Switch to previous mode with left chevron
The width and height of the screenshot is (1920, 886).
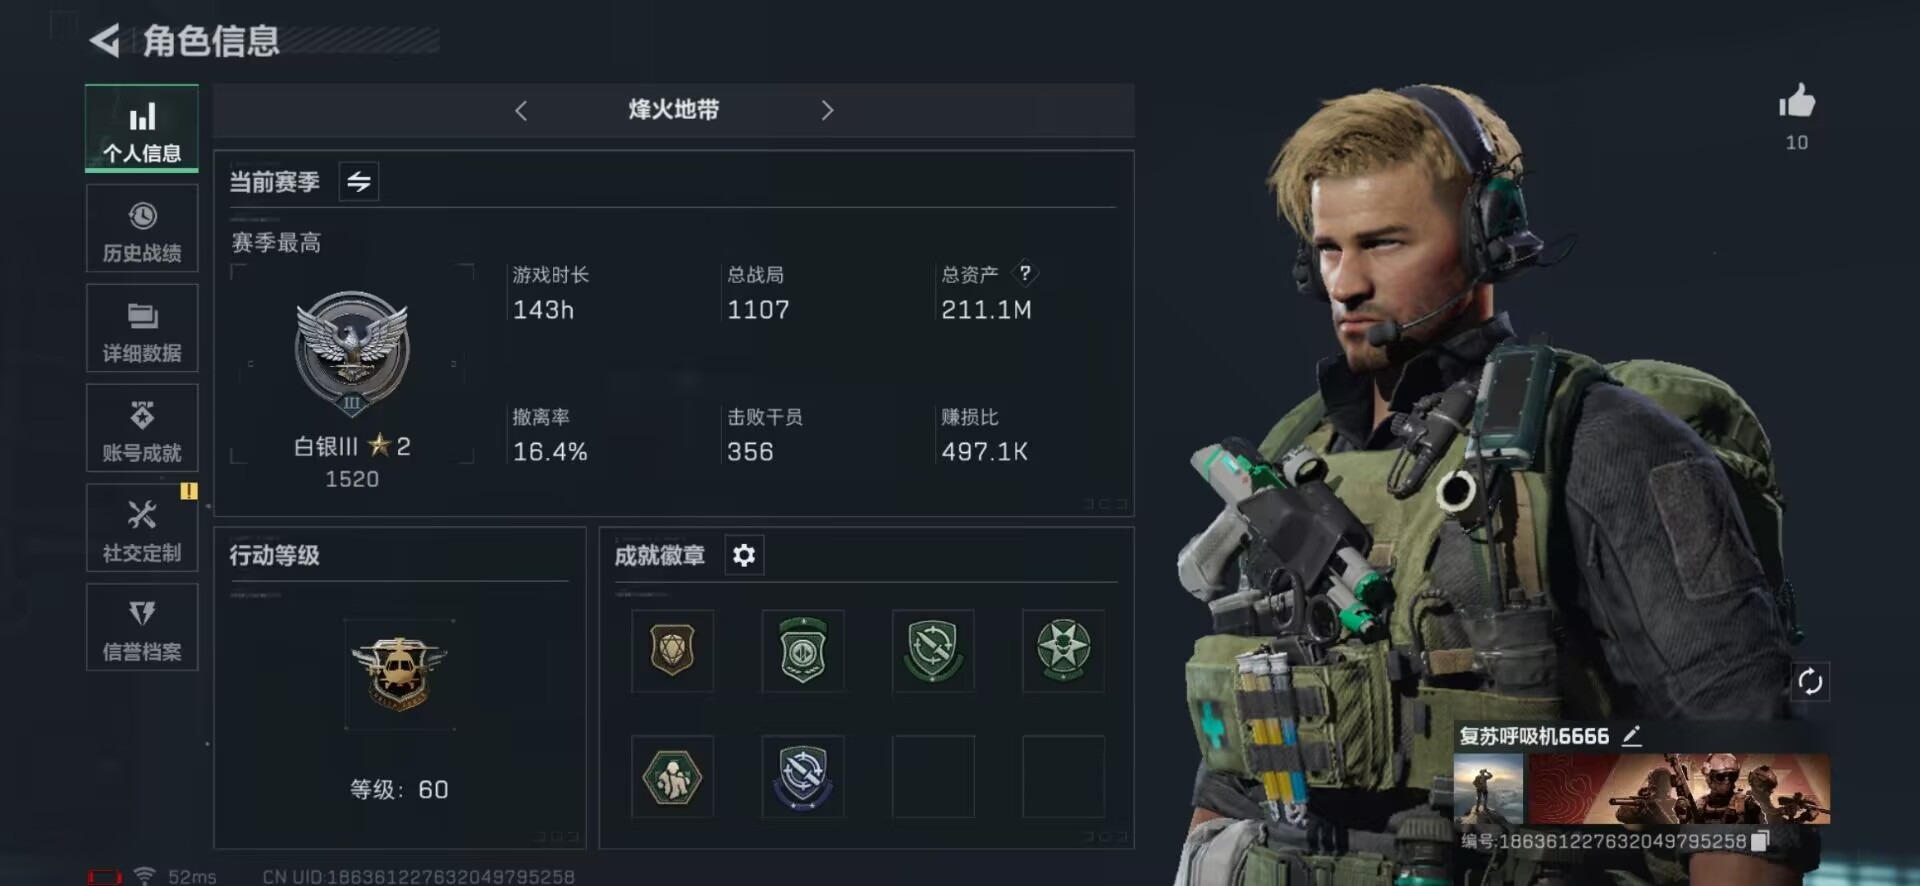pyautogui.click(x=521, y=110)
